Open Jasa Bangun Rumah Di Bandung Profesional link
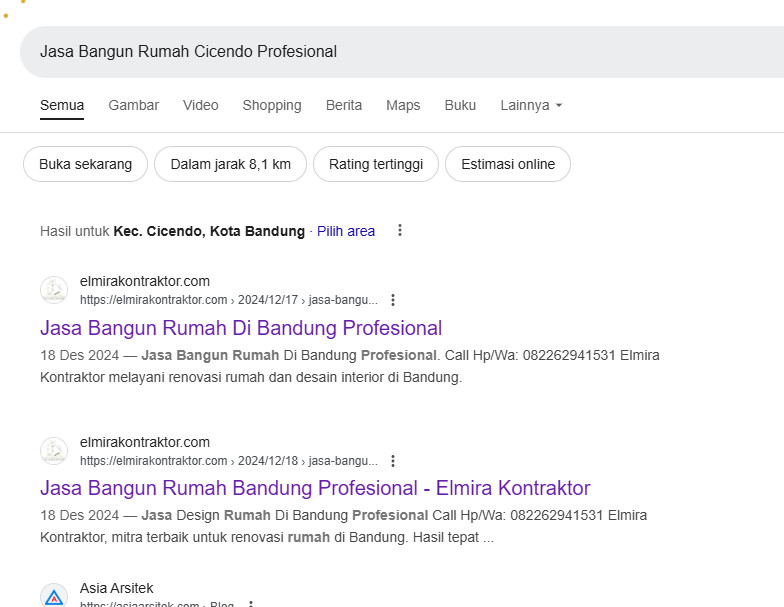Screen dimensions: 784x607 coord(241,328)
